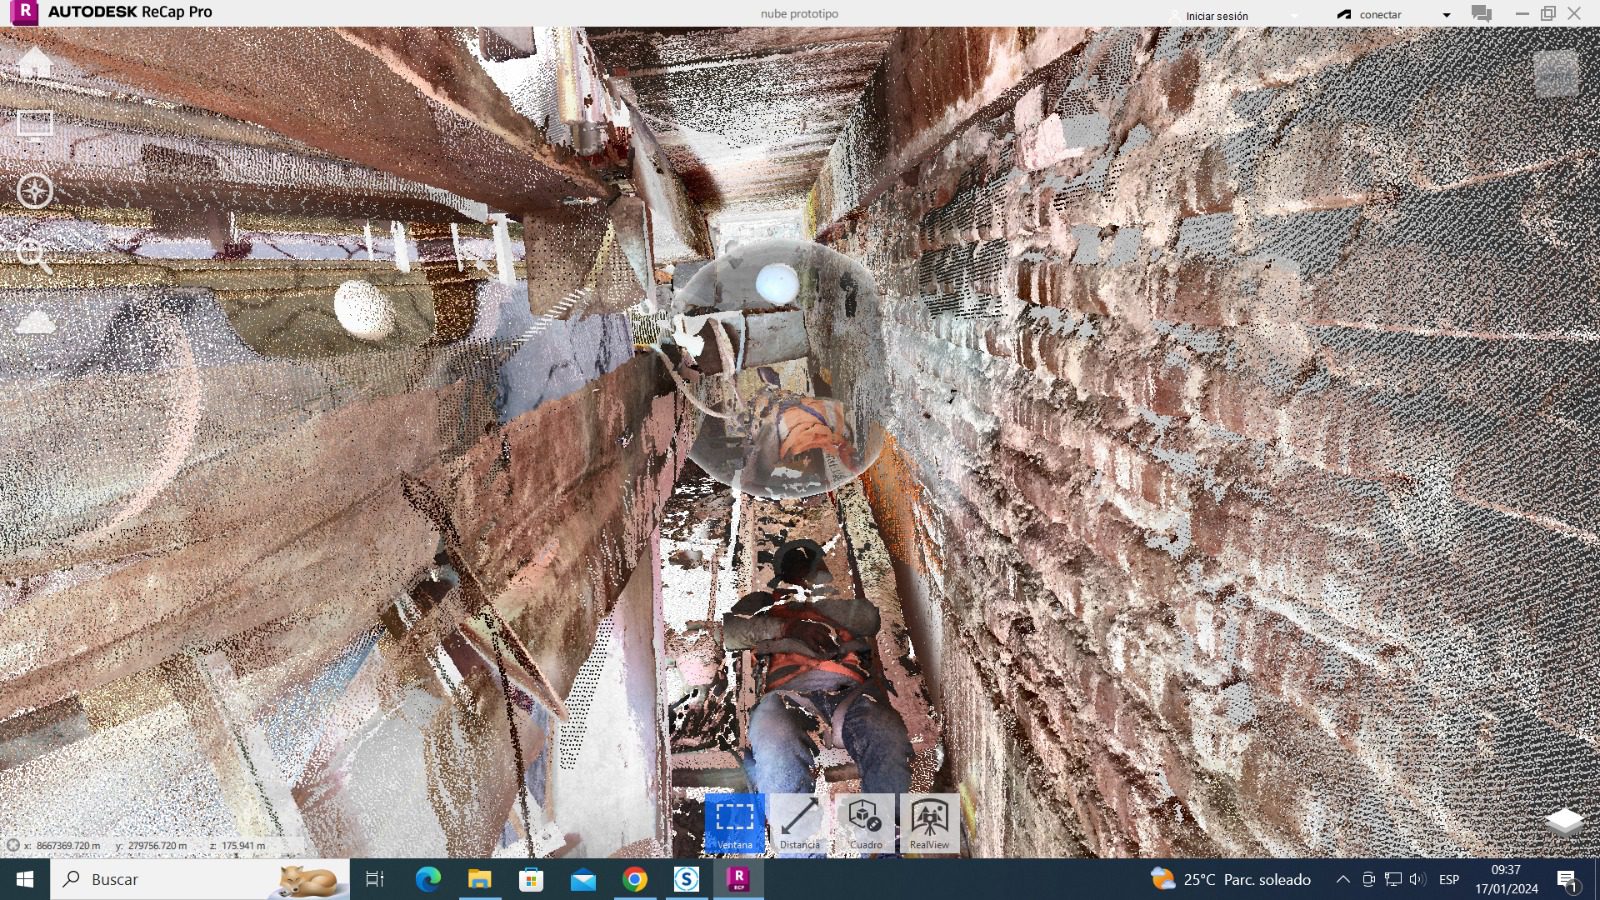
Task: Select the compass navigation tool
Action: coord(35,191)
